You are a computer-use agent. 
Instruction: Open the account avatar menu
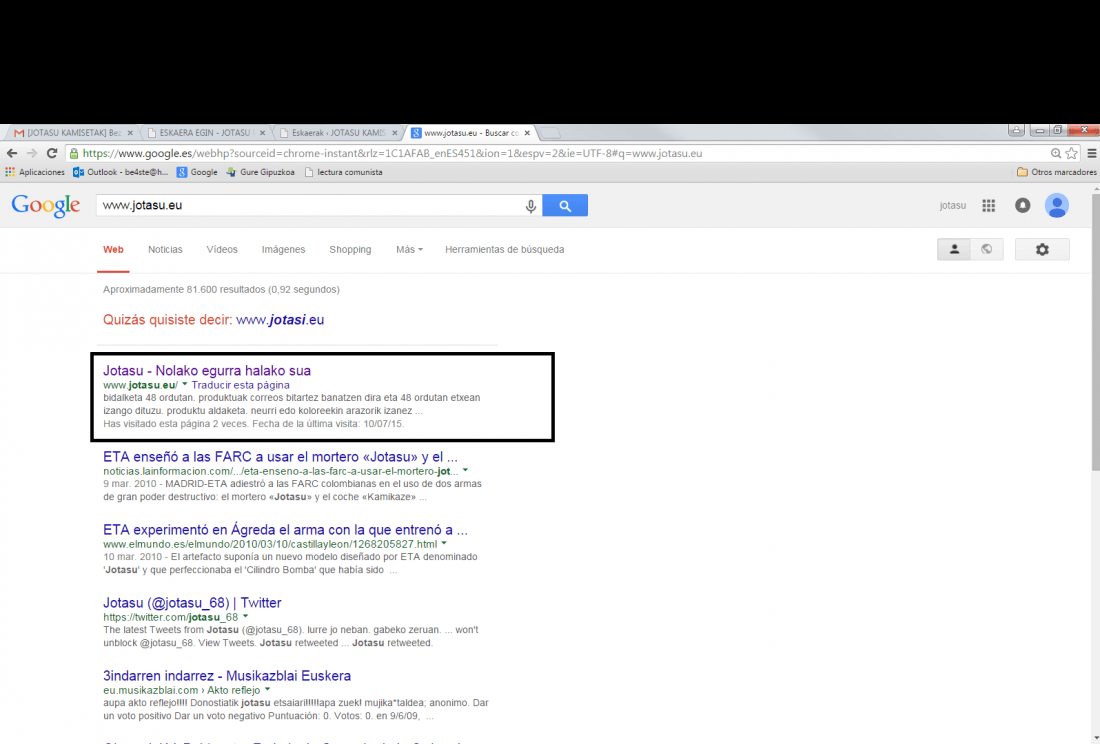(1057, 205)
